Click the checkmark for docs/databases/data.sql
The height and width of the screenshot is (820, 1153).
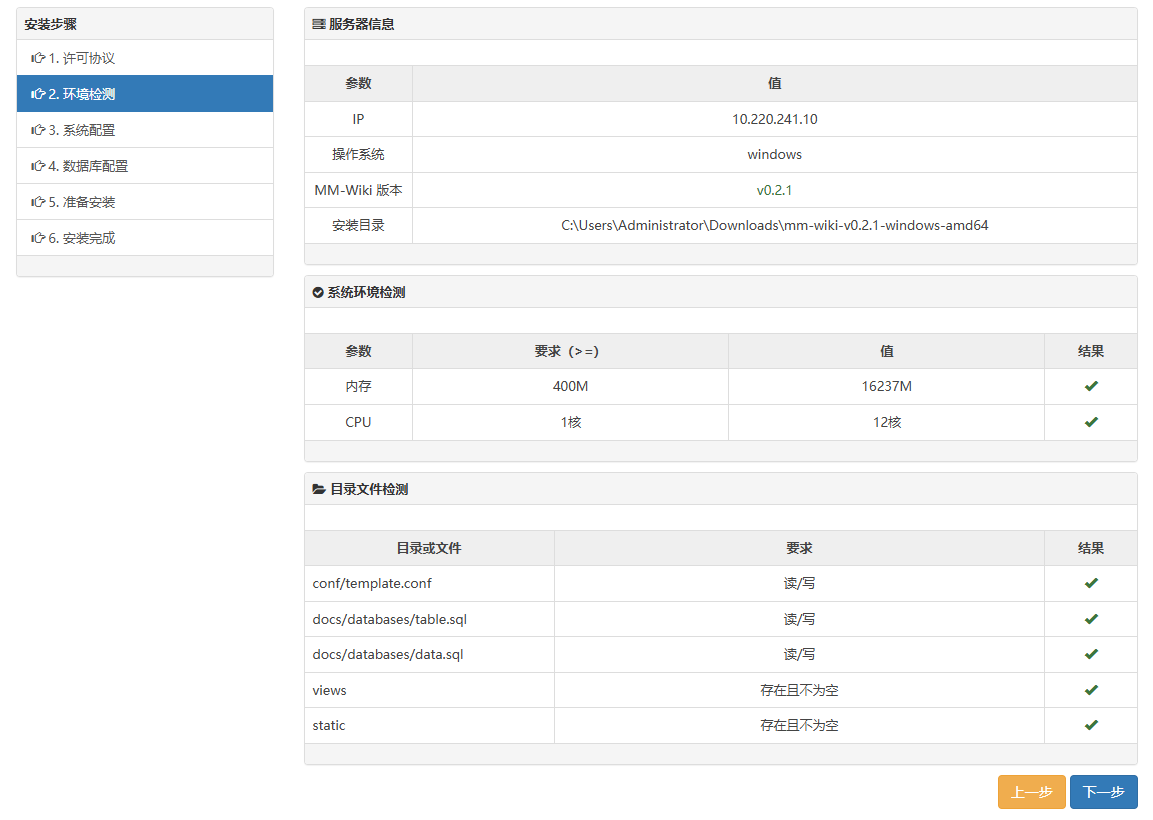(1091, 654)
